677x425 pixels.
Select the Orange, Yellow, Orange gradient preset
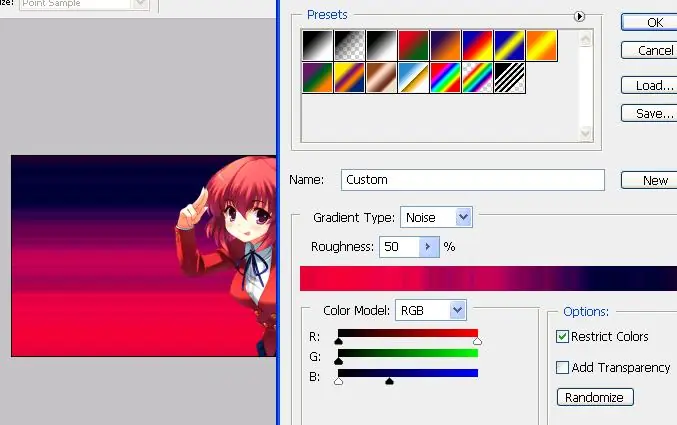[541, 45]
